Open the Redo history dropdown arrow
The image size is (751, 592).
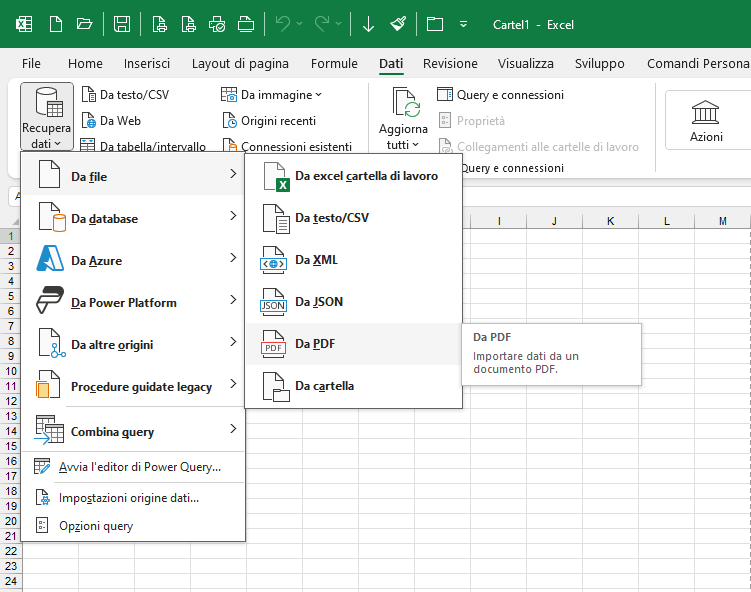click(x=338, y=24)
